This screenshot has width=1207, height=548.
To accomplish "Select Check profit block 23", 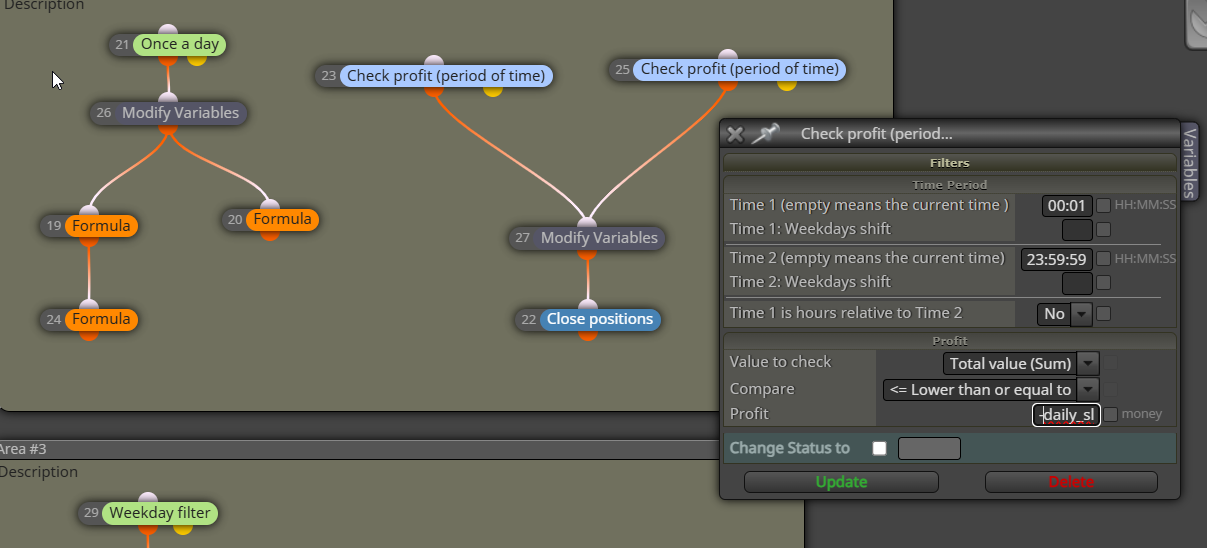I will coord(445,76).
